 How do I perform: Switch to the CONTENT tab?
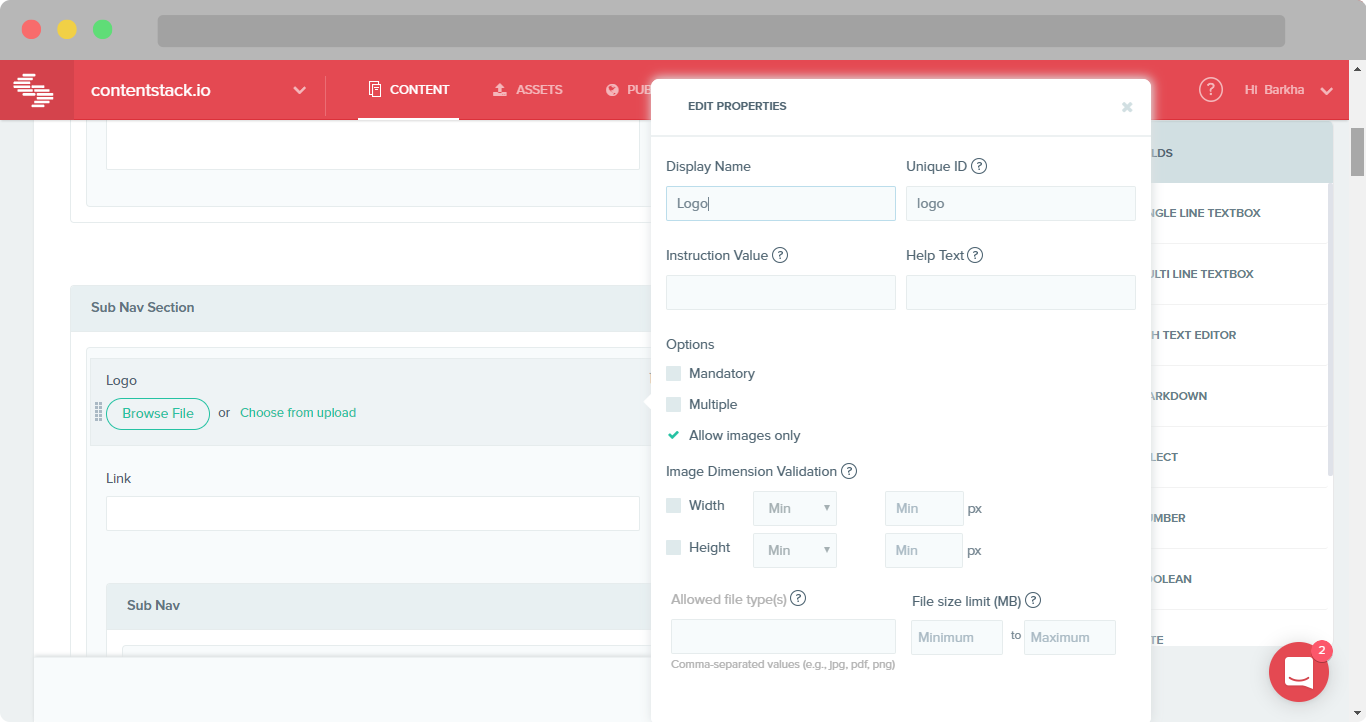coord(409,89)
